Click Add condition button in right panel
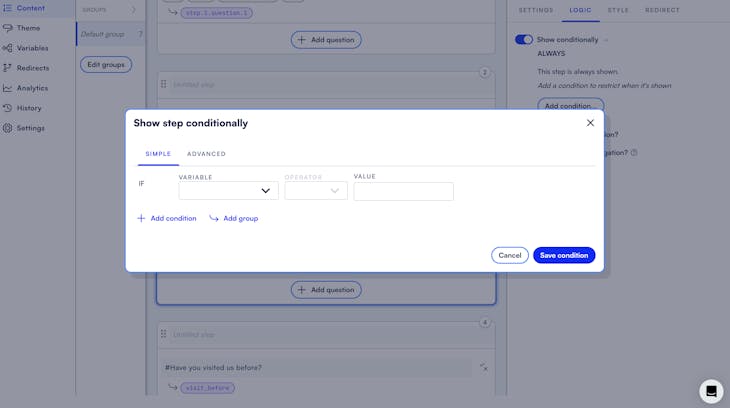This screenshot has width=730, height=408. coord(571,104)
